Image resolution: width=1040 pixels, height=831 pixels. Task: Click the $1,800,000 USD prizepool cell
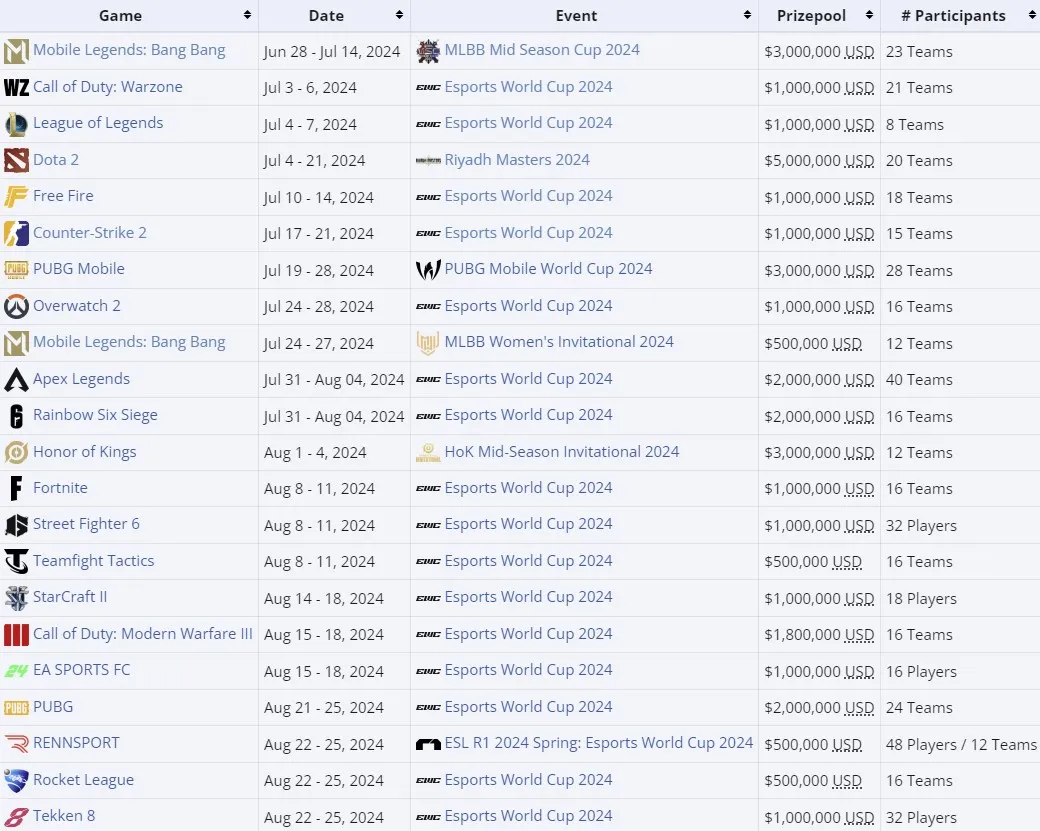click(819, 635)
